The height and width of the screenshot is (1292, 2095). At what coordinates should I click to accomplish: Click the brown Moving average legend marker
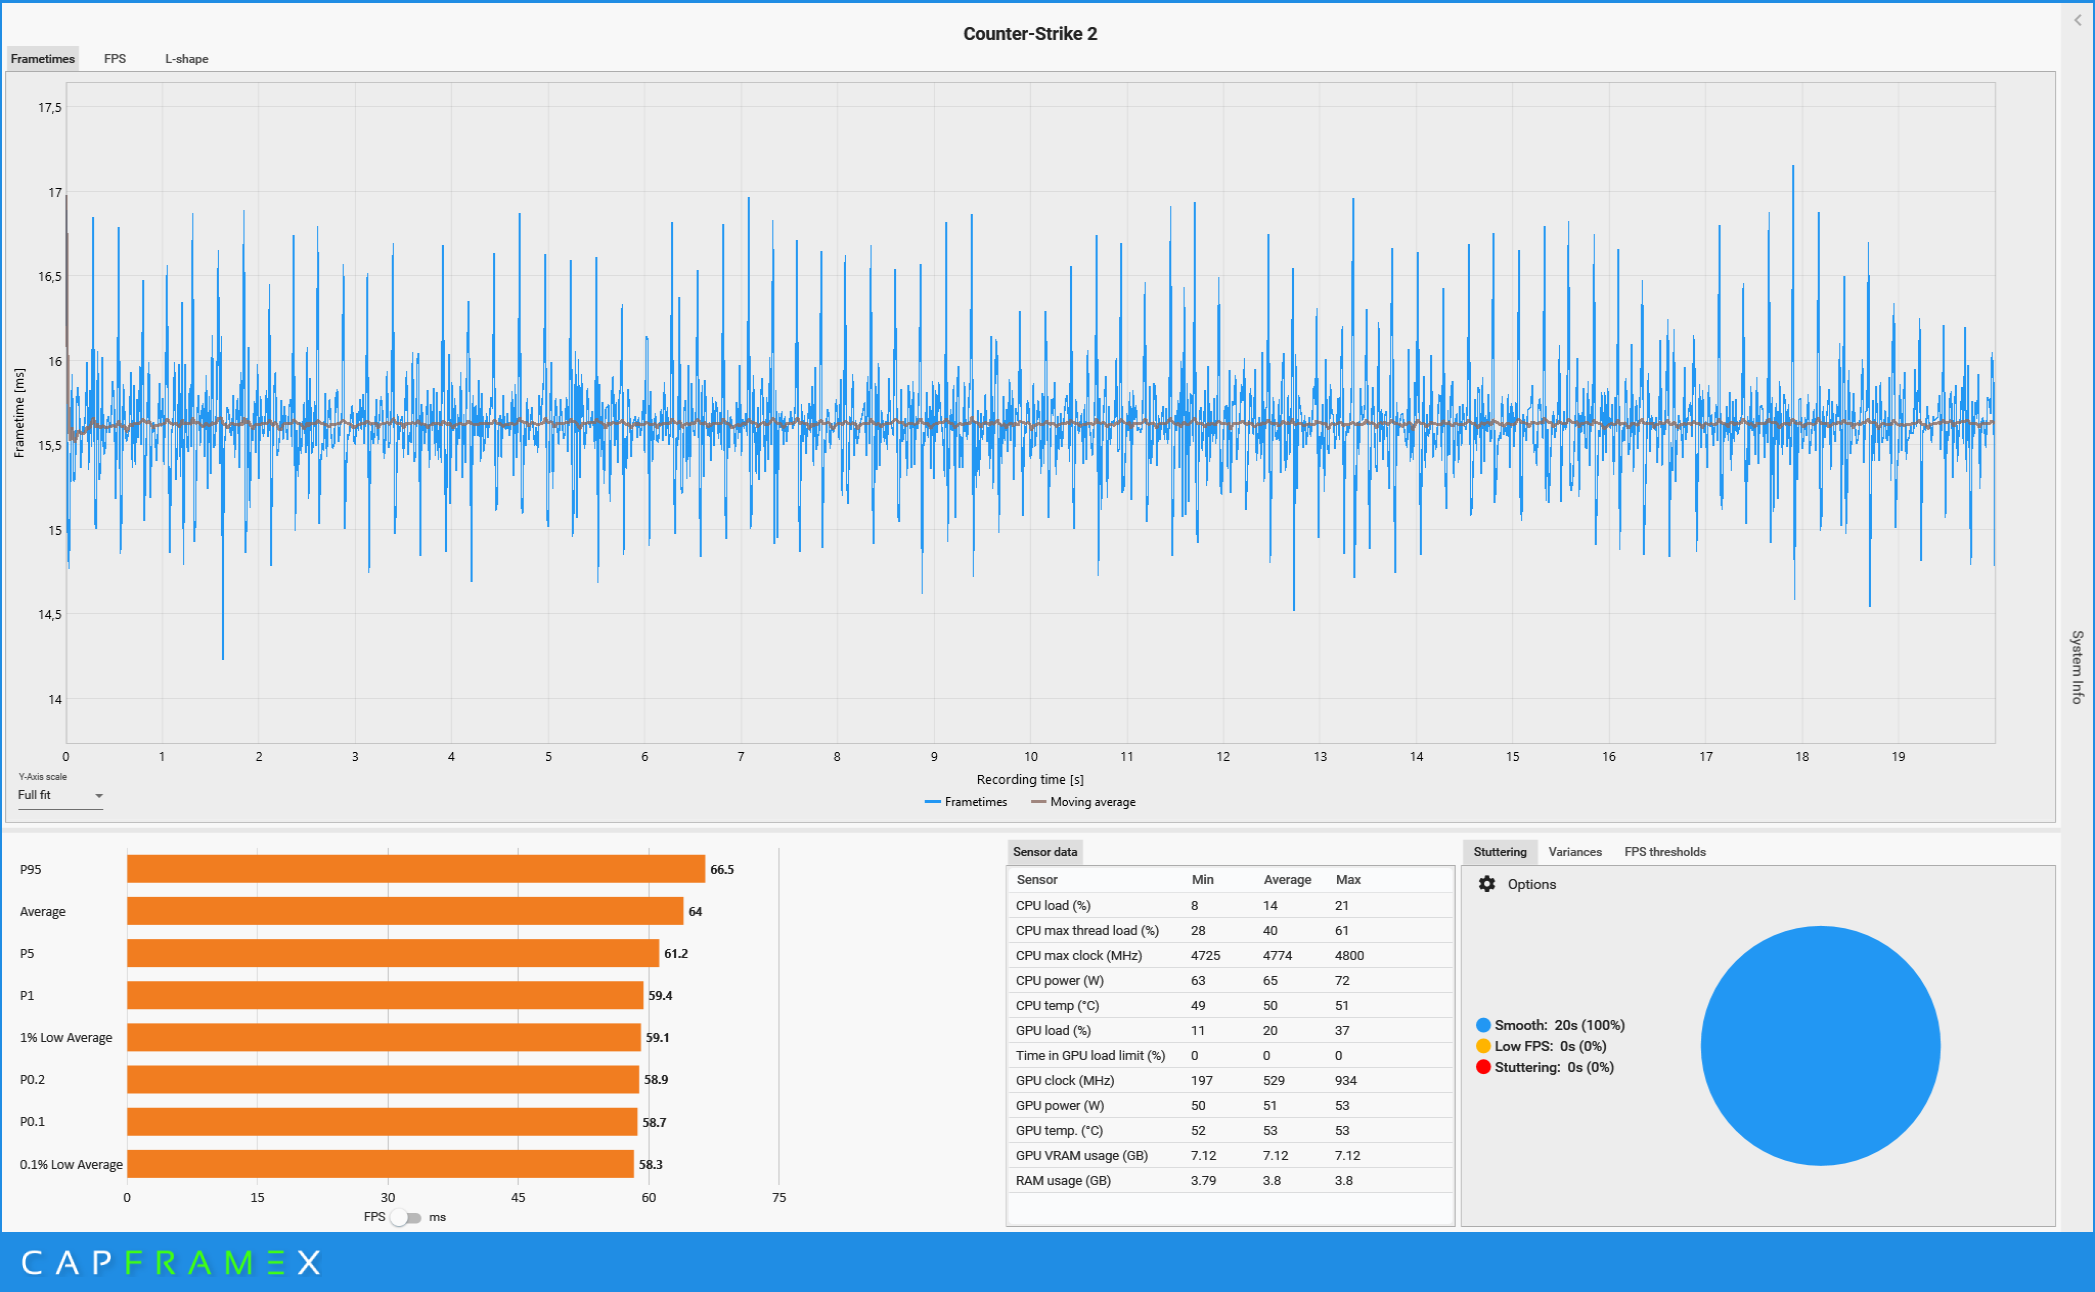pos(1038,802)
